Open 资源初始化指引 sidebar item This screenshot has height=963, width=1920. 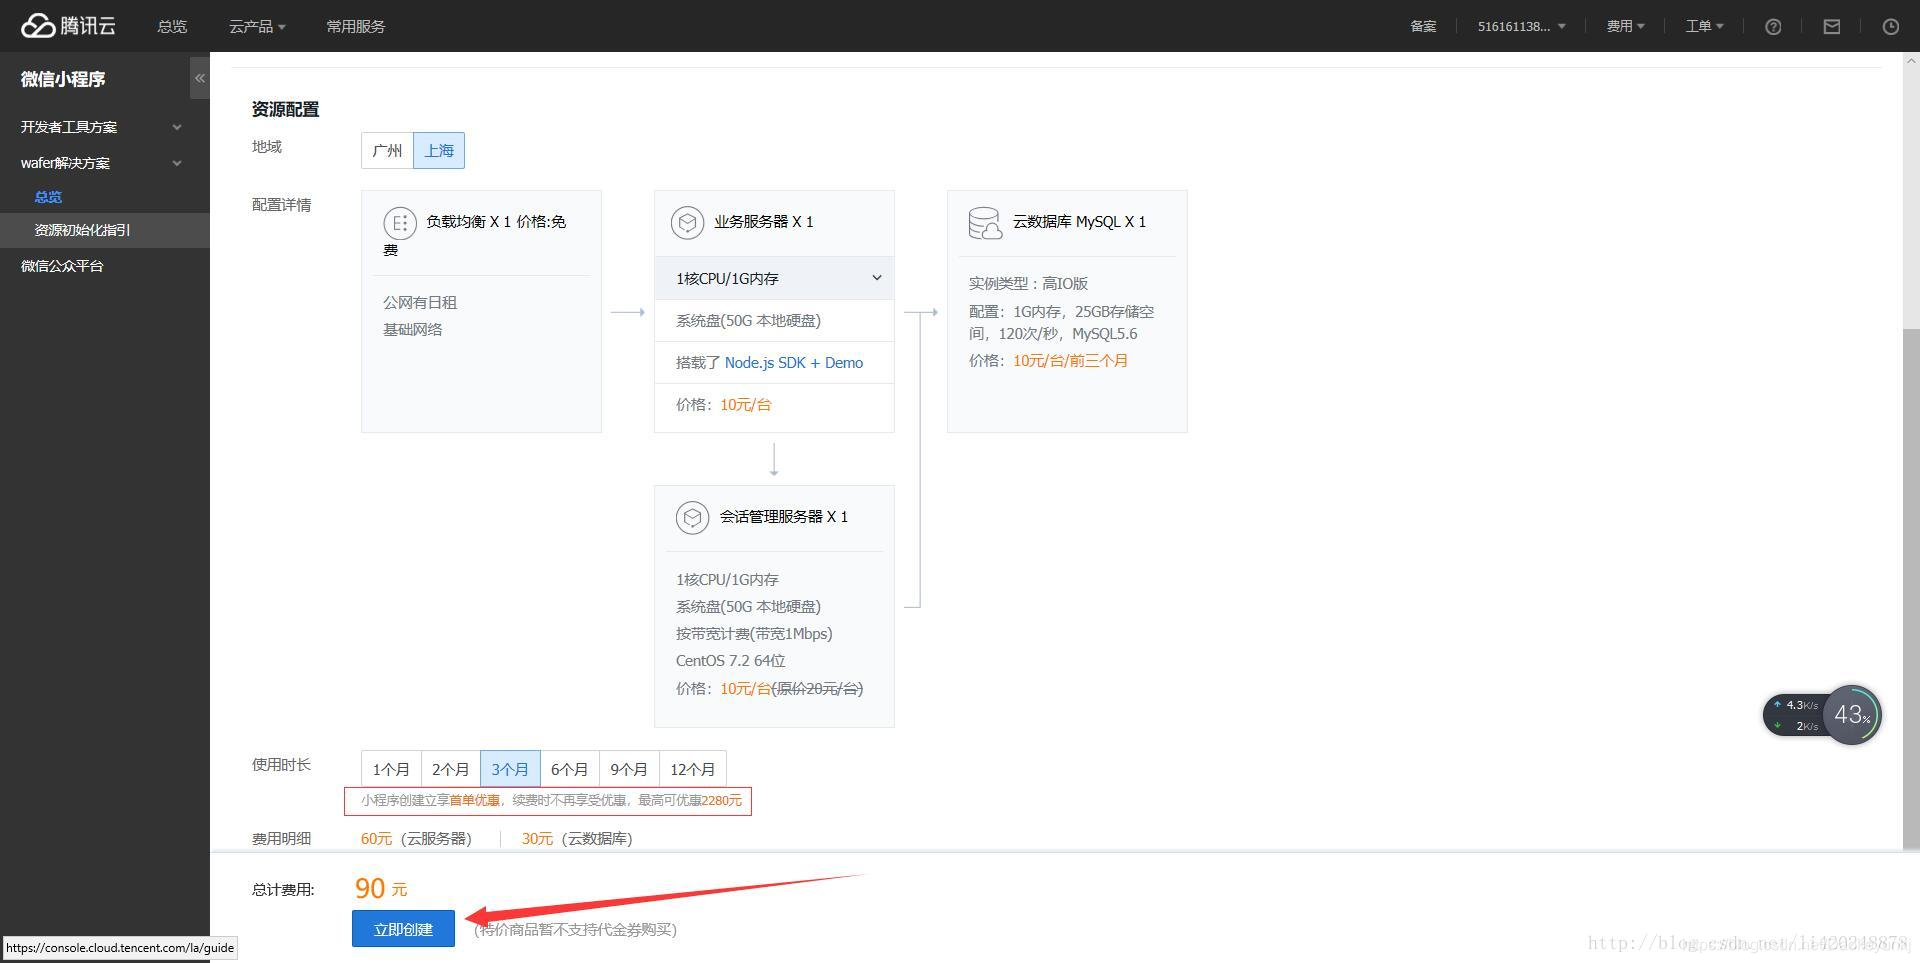pyautogui.click(x=105, y=230)
